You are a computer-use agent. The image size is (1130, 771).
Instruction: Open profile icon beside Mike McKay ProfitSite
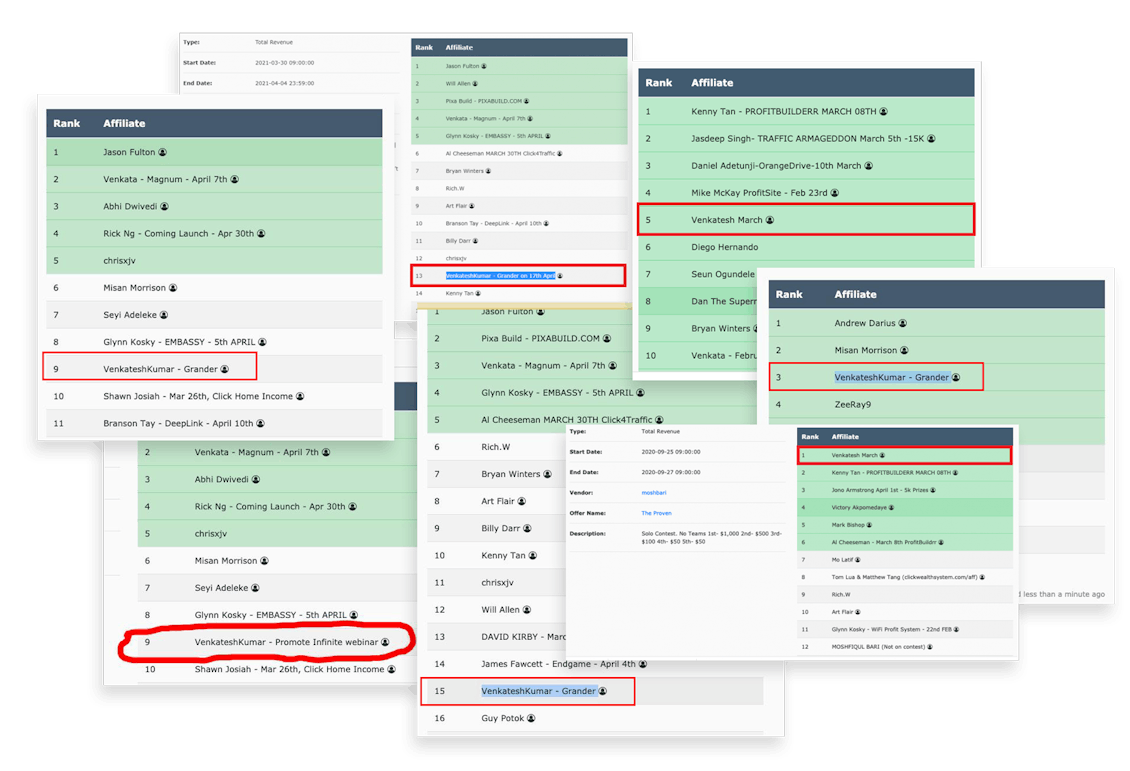click(x=835, y=192)
